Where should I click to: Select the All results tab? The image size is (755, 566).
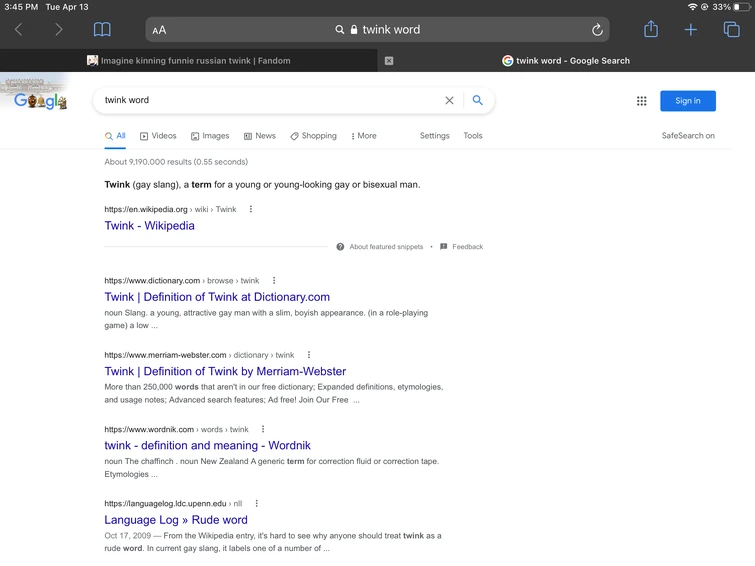click(x=116, y=136)
